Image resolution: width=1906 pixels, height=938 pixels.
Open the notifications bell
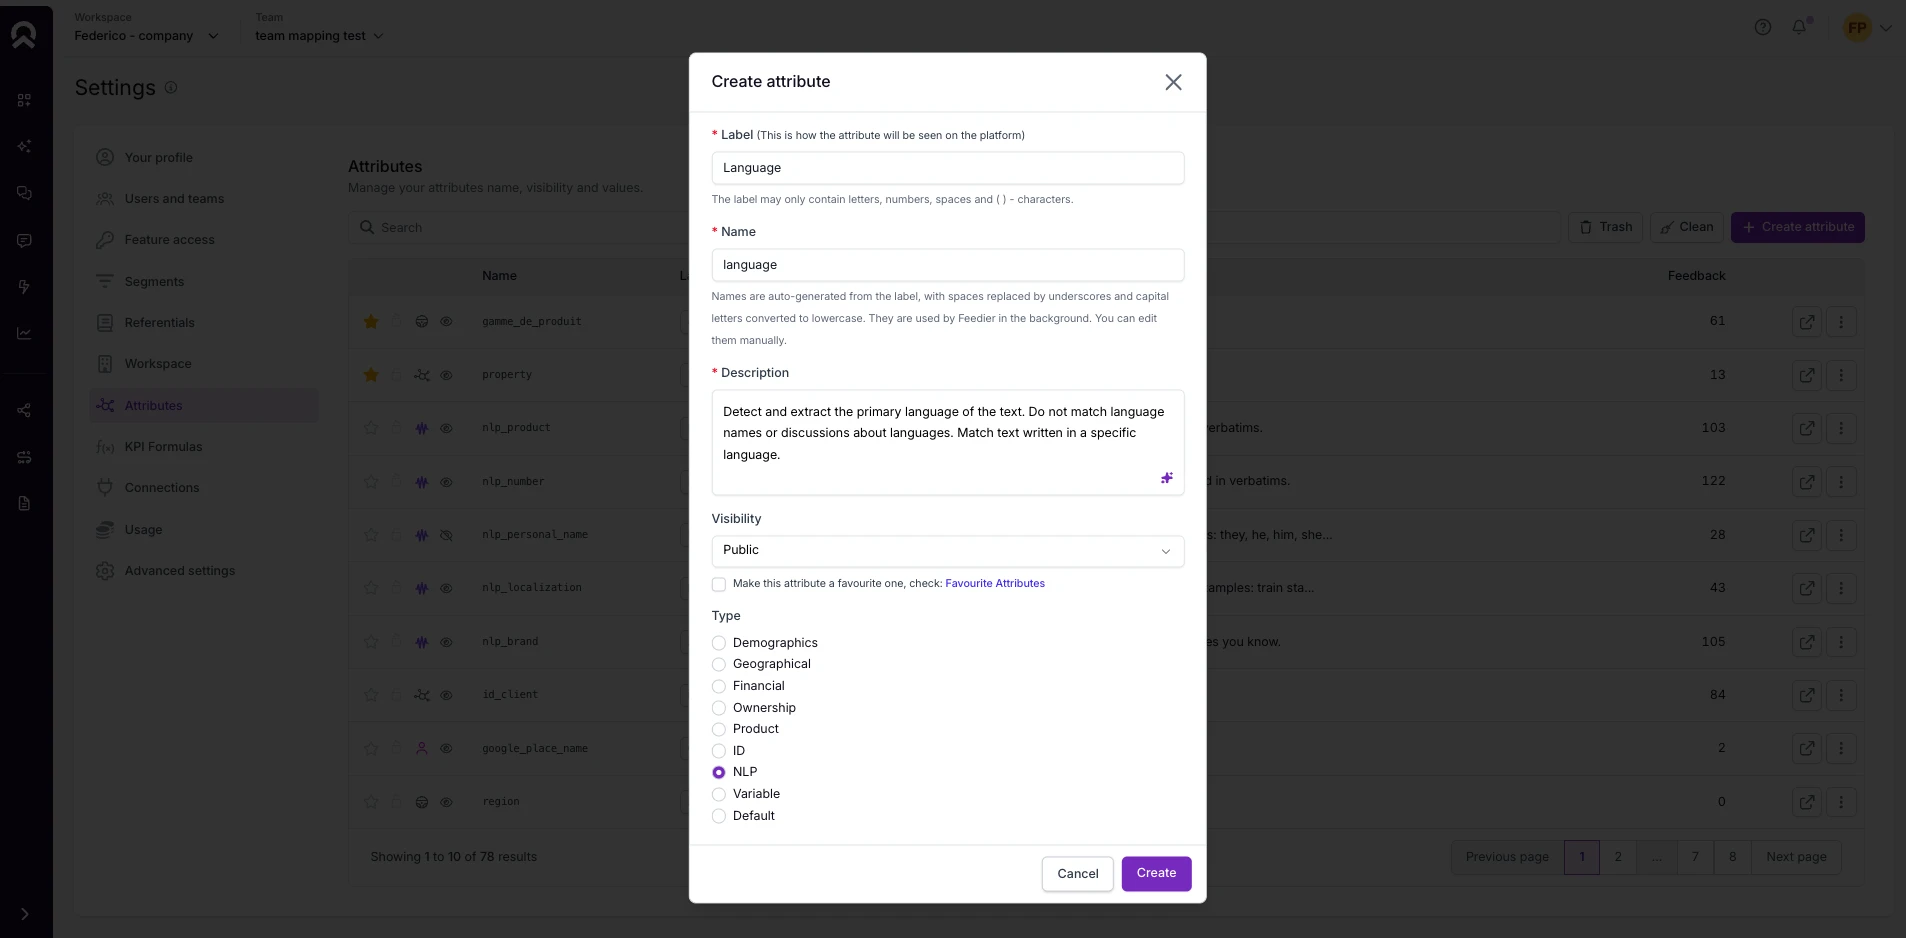click(1799, 27)
